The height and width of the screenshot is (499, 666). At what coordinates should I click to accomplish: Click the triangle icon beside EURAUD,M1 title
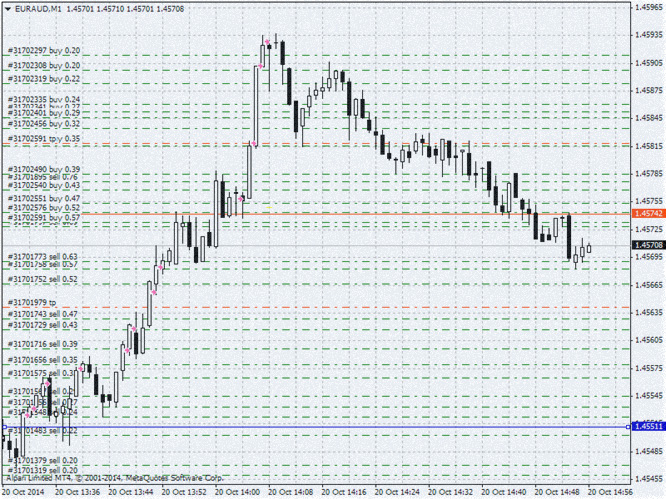point(8,9)
